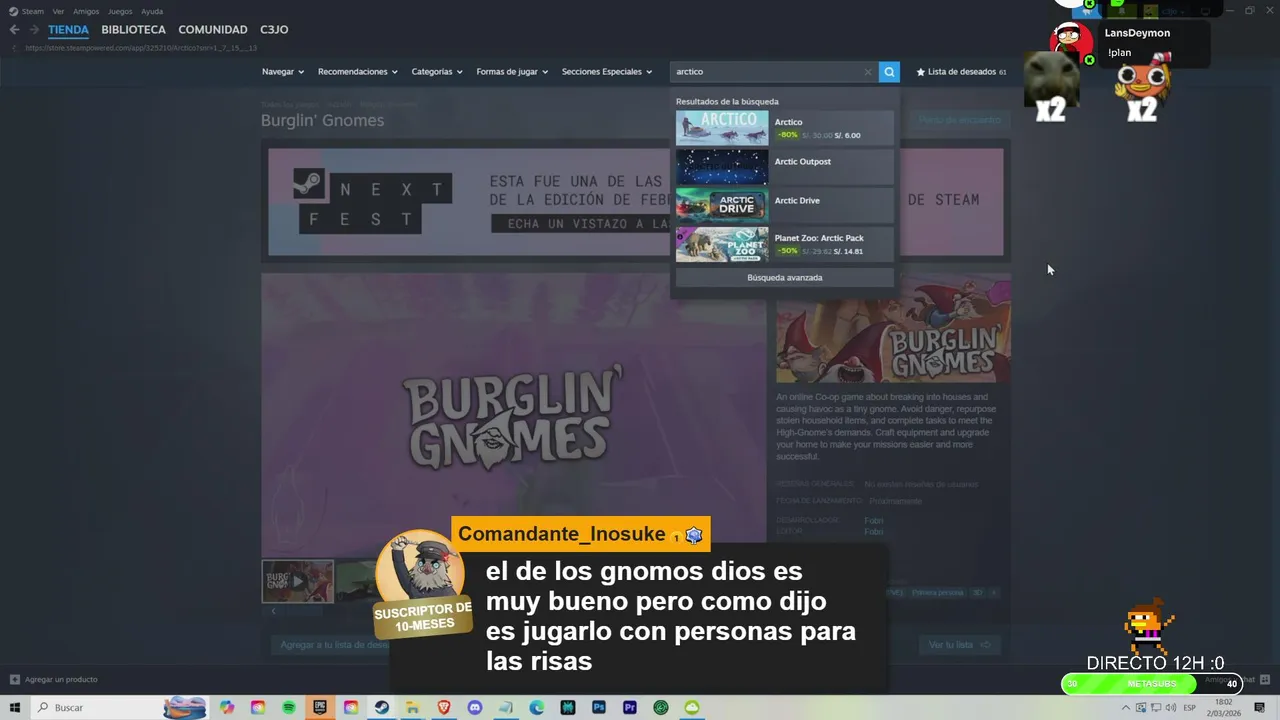The height and width of the screenshot is (720, 1280).
Task: Click the blue search magnifier button
Action: click(889, 72)
